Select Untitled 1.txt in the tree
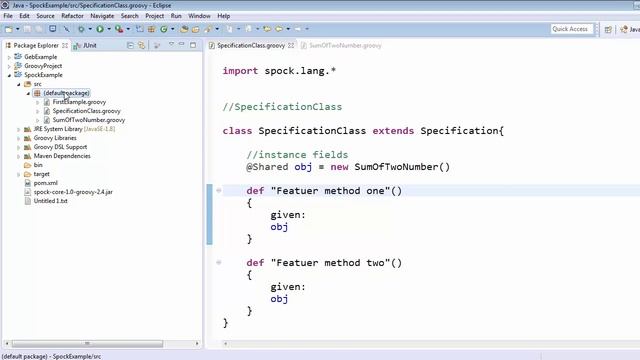640x360 pixels. (x=51, y=201)
